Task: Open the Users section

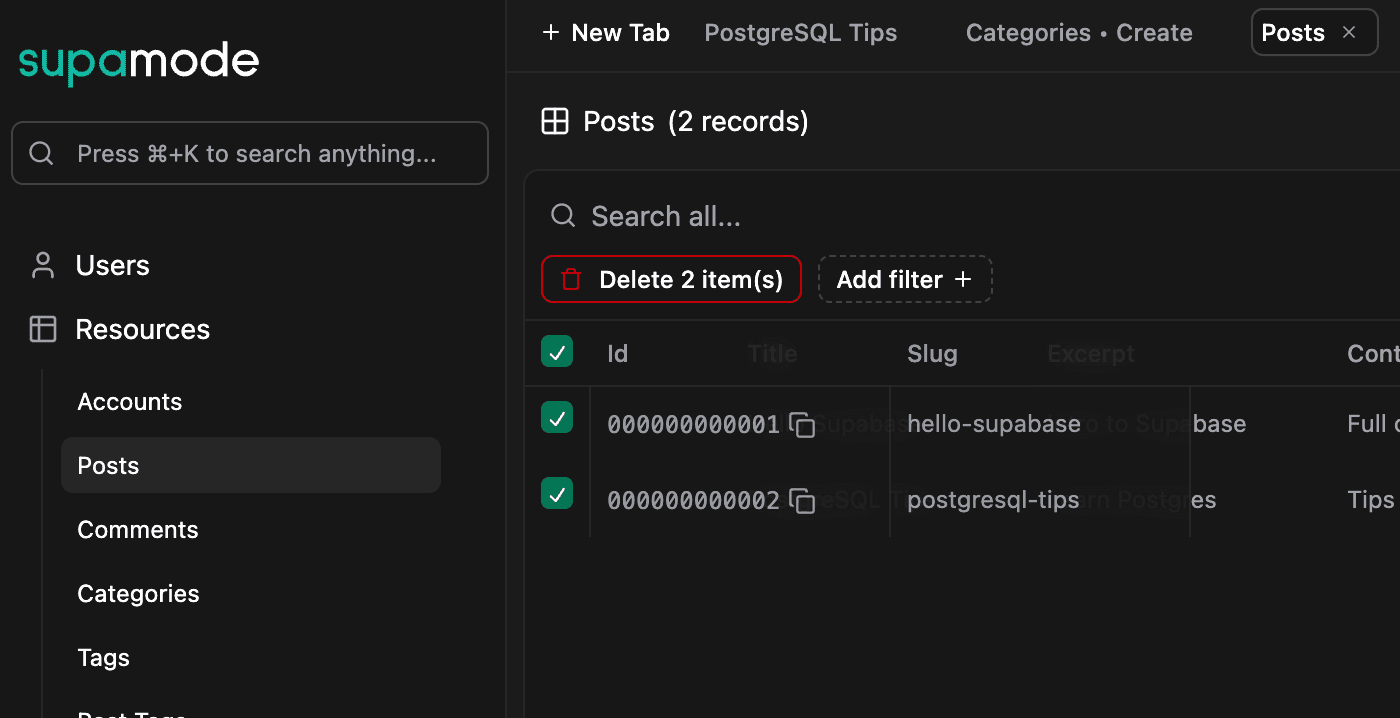Action: (x=112, y=265)
